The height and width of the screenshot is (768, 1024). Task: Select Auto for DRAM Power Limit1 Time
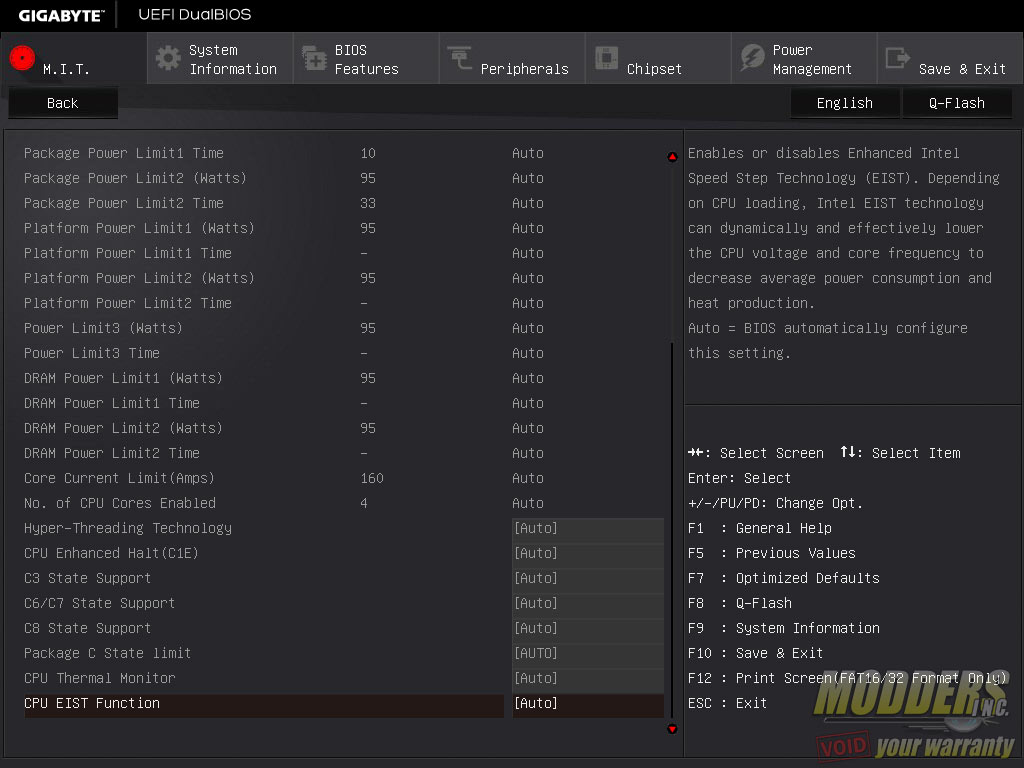[x=528, y=403]
